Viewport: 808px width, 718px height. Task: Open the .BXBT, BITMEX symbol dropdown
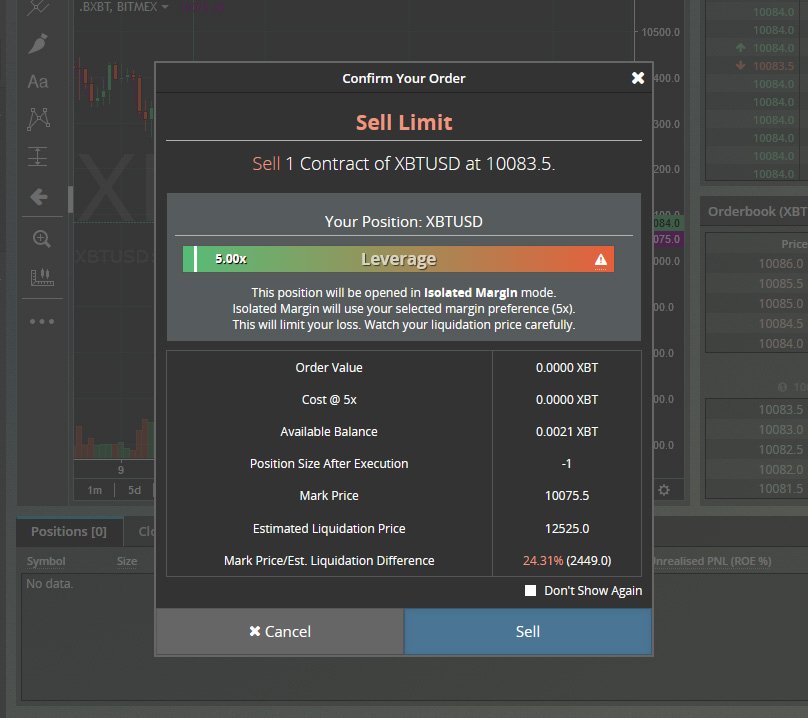point(124,7)
